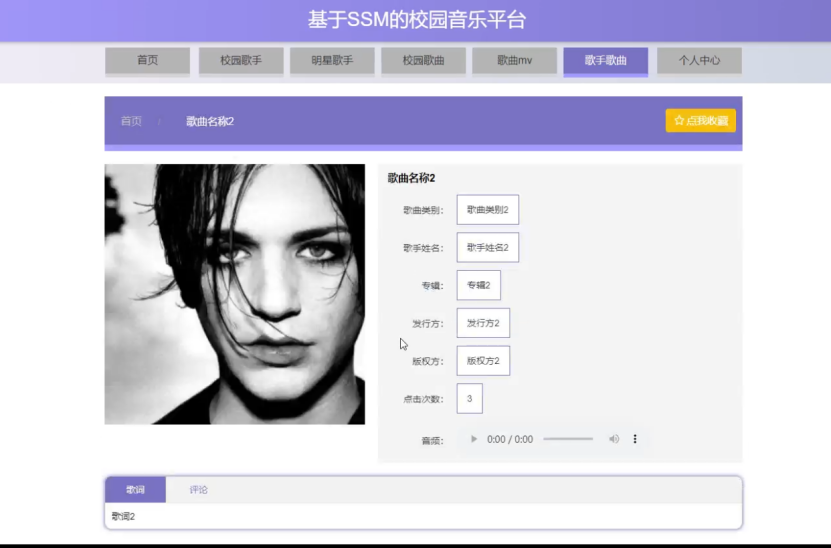Open the 校园歌曲 navigation tab
Viewport: 831px width, 548px height.
[x=423, y=60]
